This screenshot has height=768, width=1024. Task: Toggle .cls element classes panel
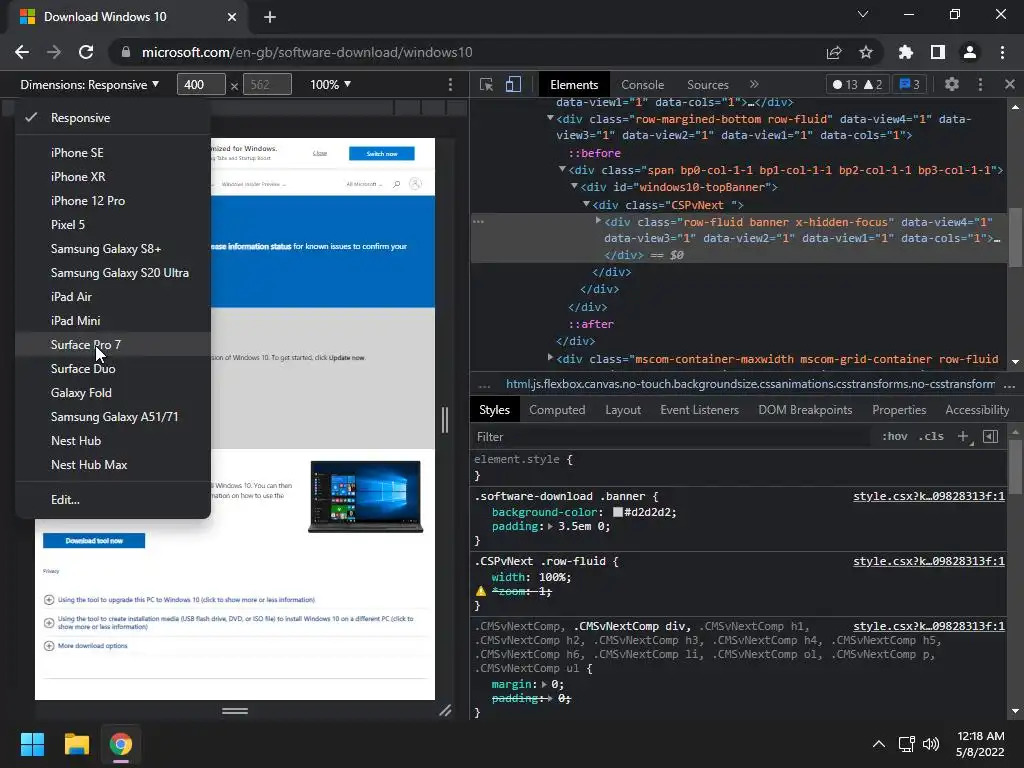click(931, 436)
